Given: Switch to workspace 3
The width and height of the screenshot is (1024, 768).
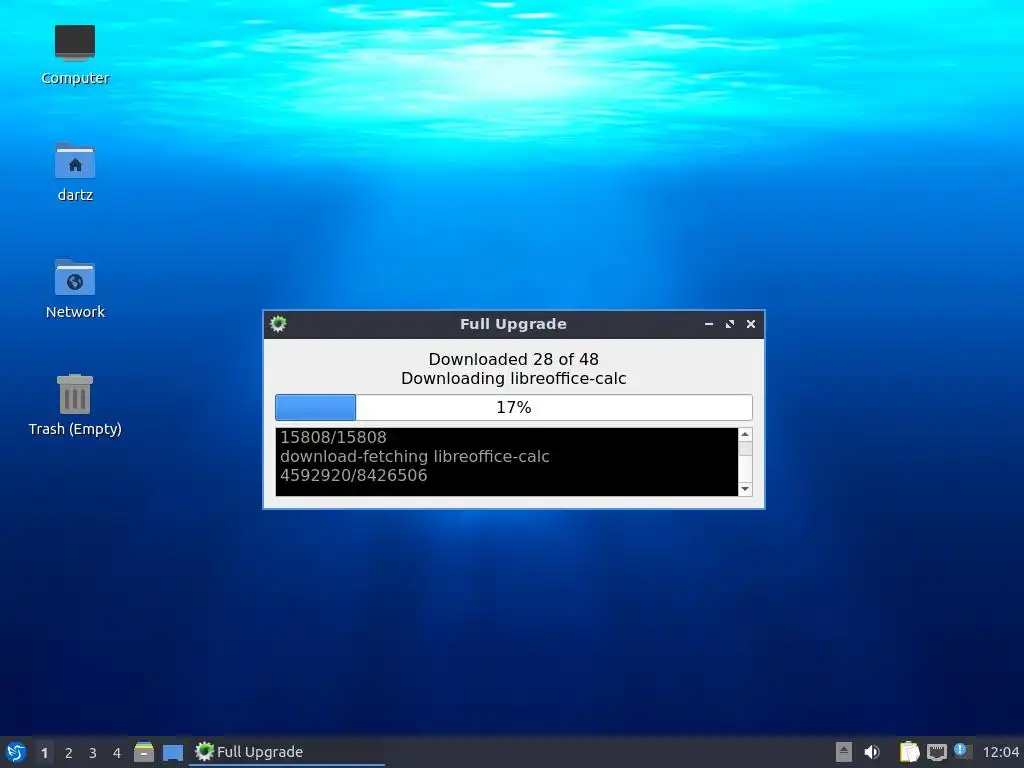Looking at the screenshot, I should tap(93, 753).
